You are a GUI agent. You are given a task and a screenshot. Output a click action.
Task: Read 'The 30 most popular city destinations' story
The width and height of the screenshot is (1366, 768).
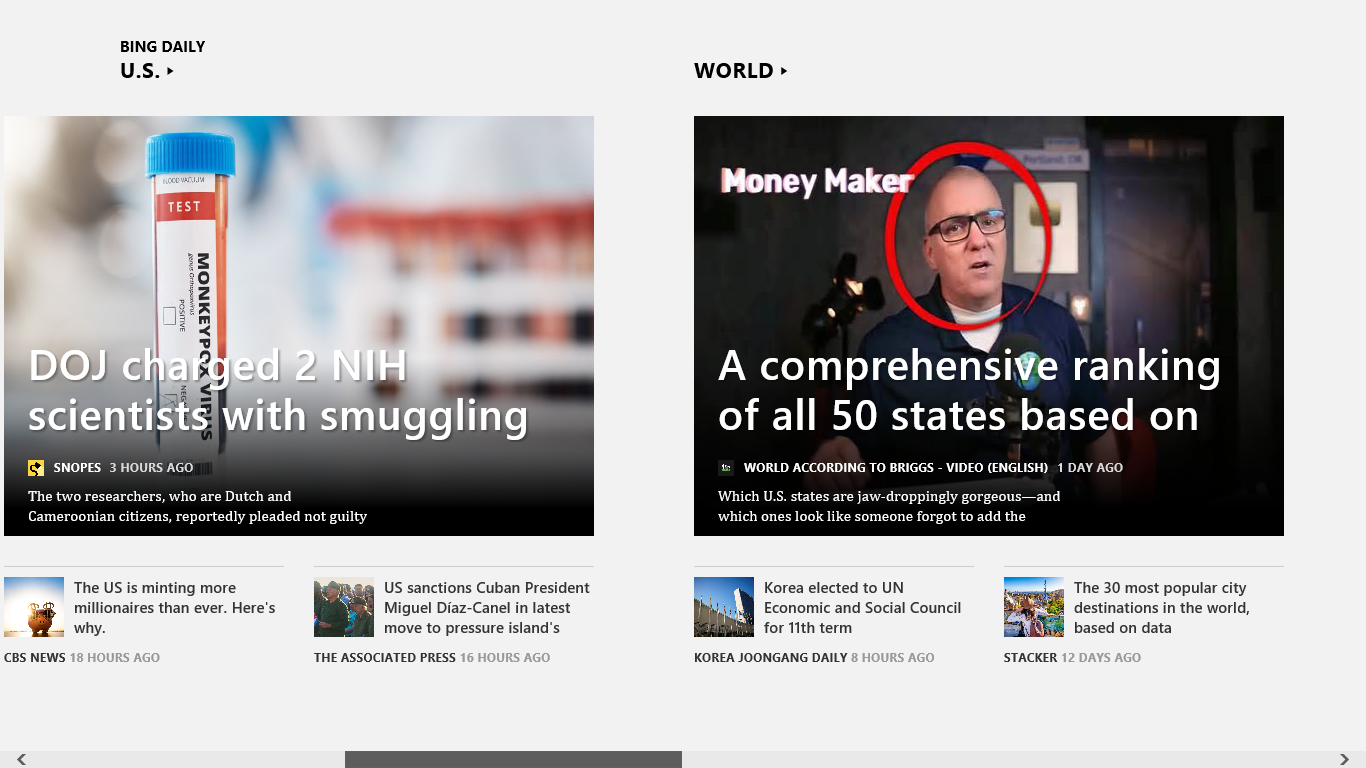click(x=1161, y=608)
